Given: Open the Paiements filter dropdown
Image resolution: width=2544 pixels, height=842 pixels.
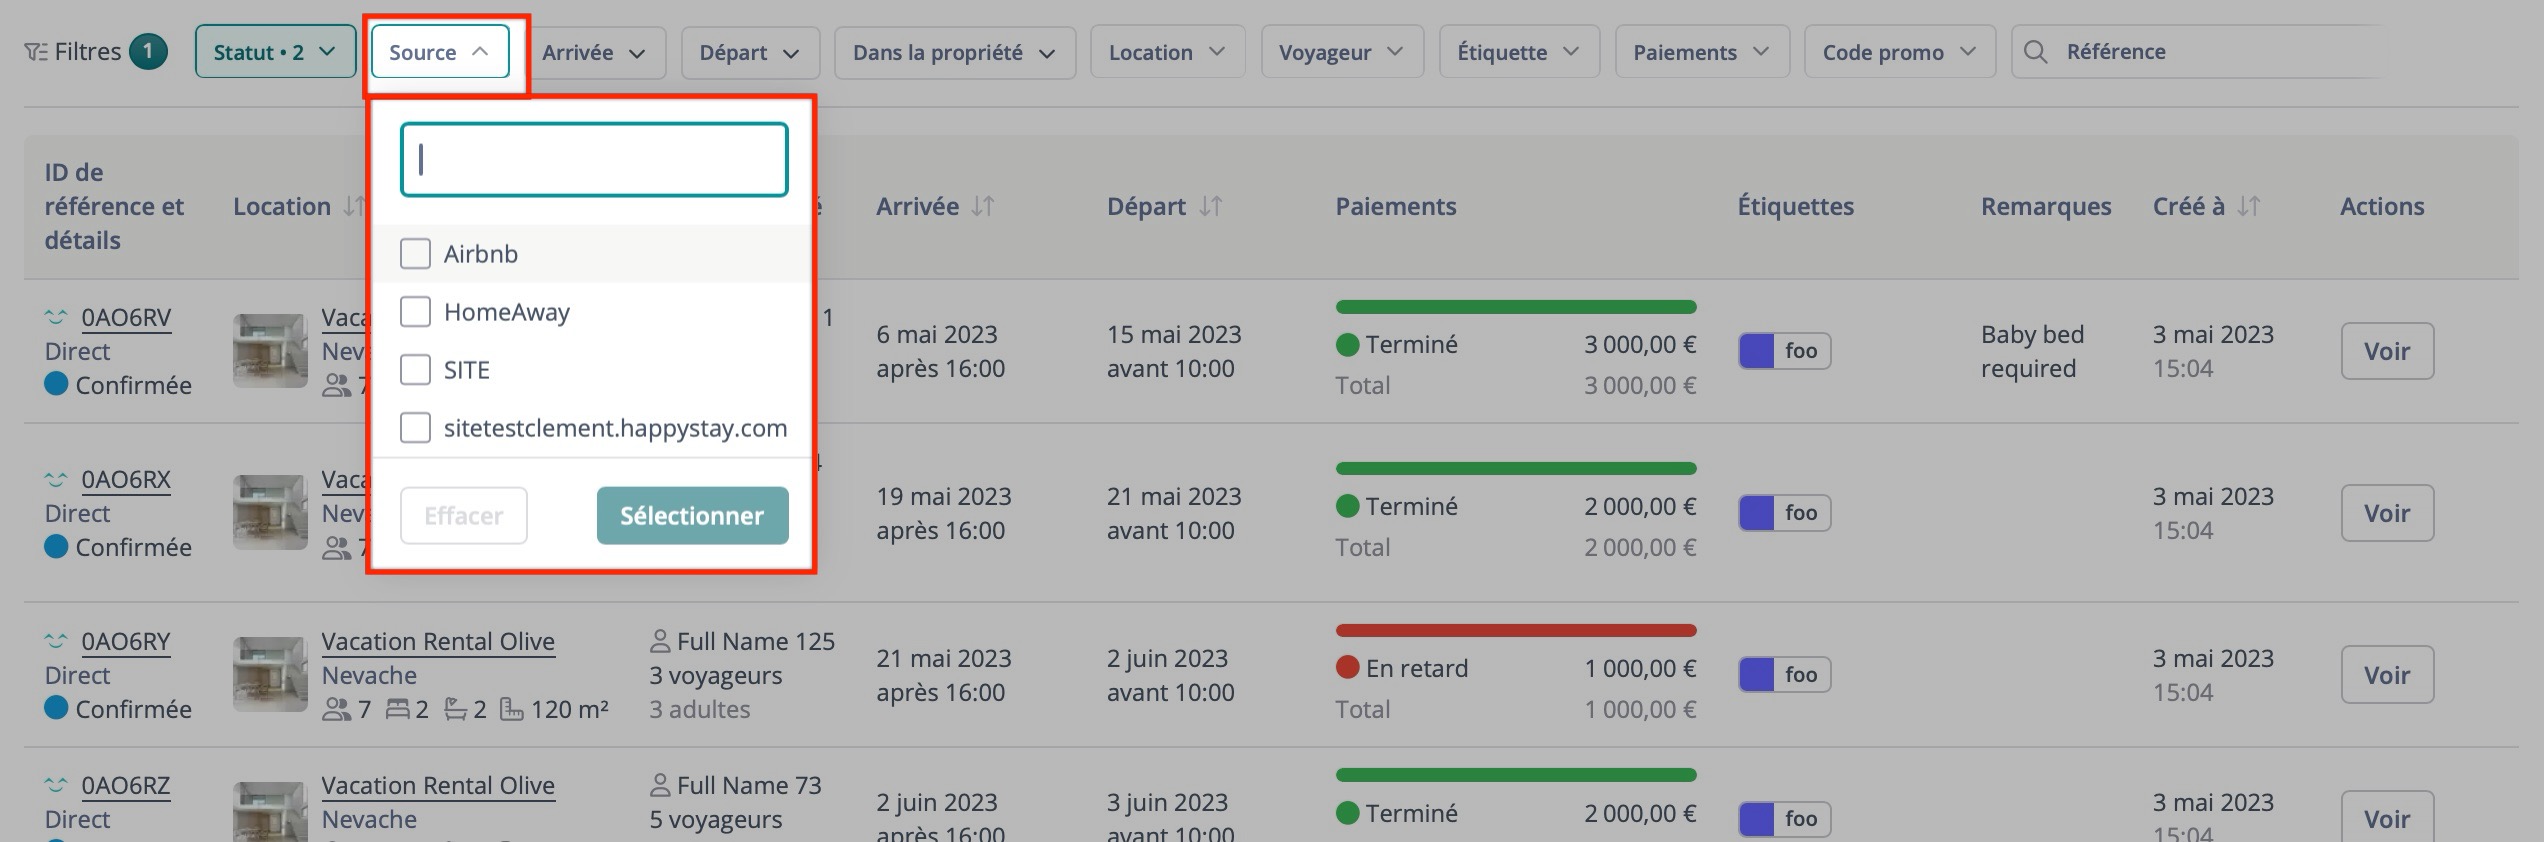Looking at the screenshot, I should (x=1699, y=51).
